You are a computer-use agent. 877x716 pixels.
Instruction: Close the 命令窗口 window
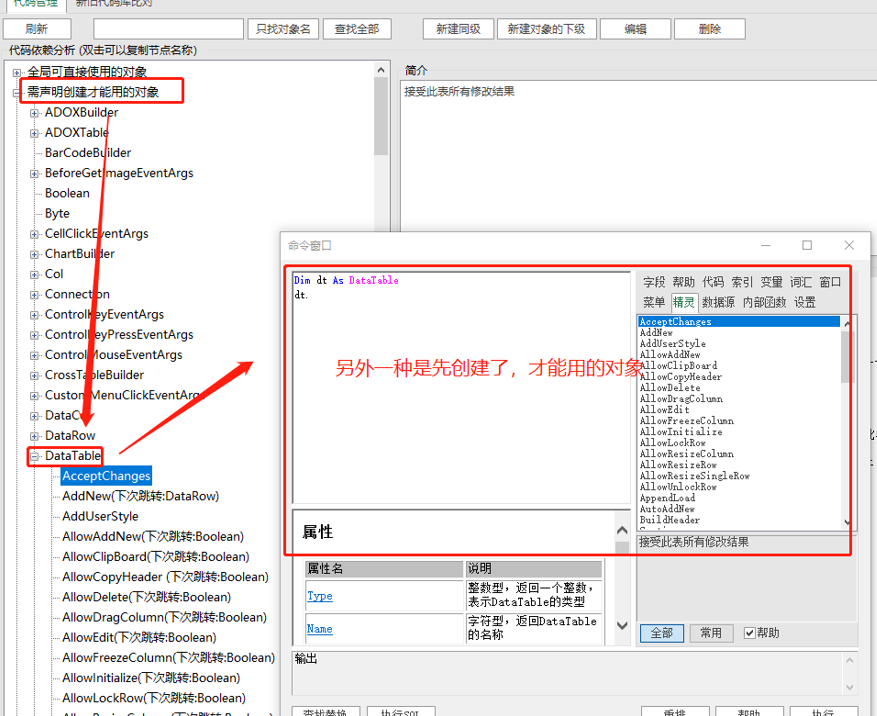point(849,246)
